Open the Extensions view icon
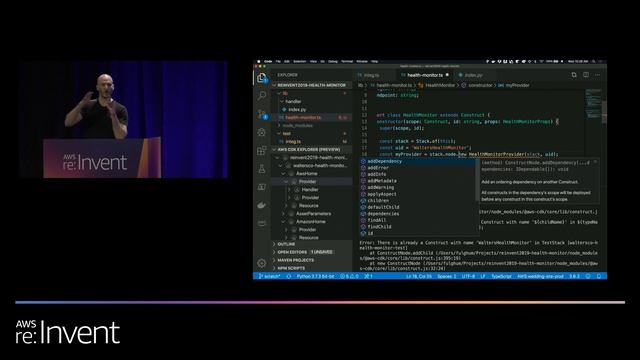Screen dimensions: 640x360 pos(262,150)
